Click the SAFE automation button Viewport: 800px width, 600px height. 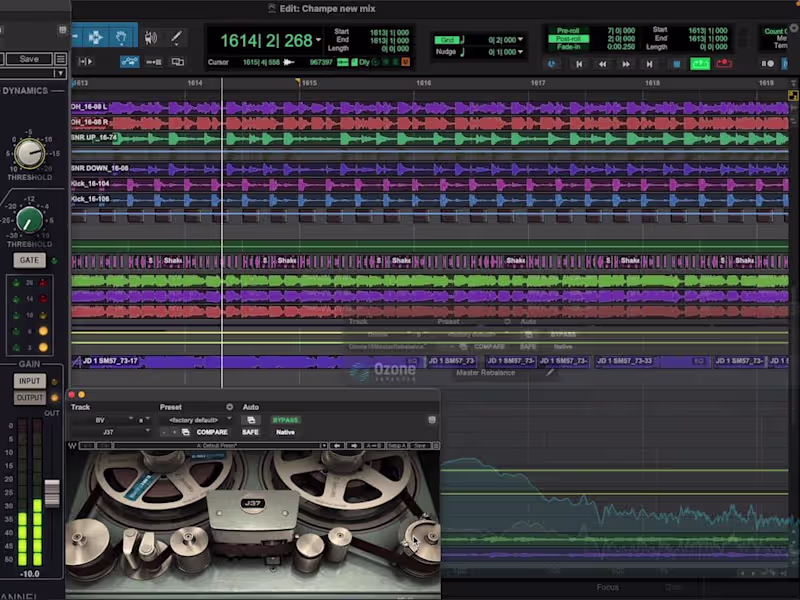(250, 432)
